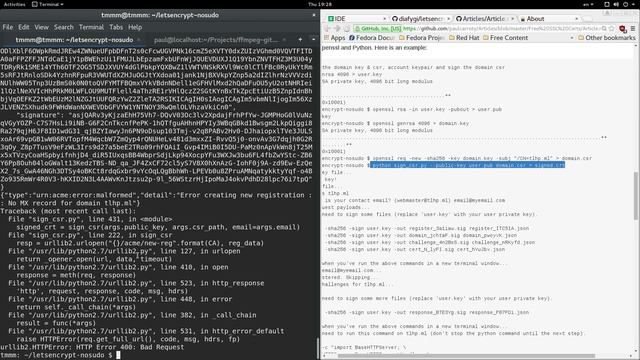Open the Fedora Project bookmark folder
Image resolution: width=640 pixels, height=360 pixels.
coord(422,38)
